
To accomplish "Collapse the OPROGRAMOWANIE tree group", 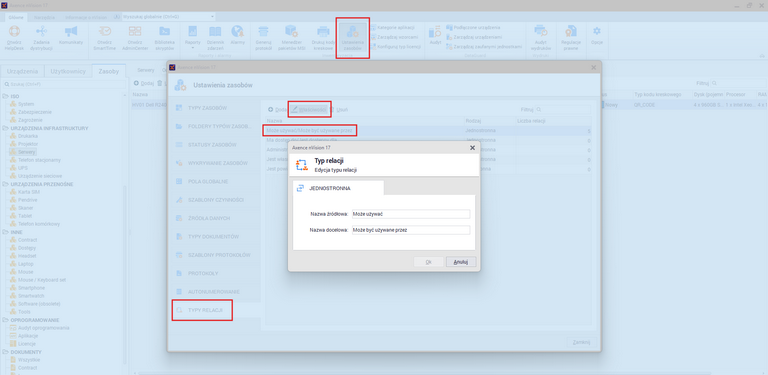I will coord(5,320).
